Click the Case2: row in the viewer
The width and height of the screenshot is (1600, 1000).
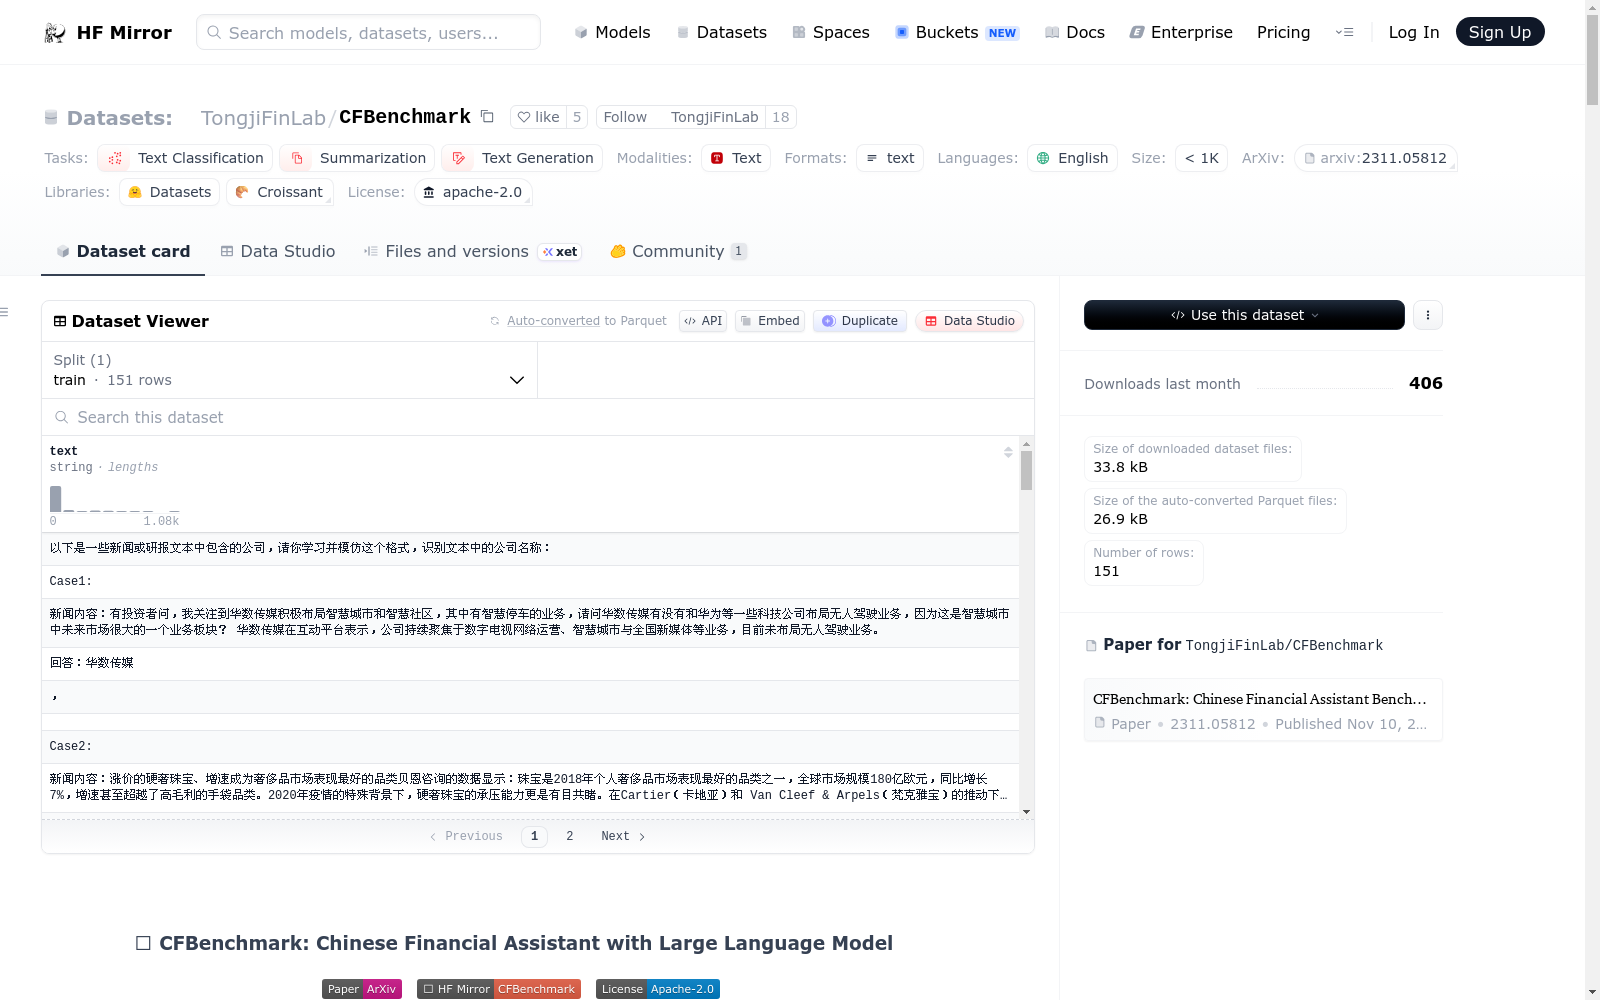tap(530, 746)
